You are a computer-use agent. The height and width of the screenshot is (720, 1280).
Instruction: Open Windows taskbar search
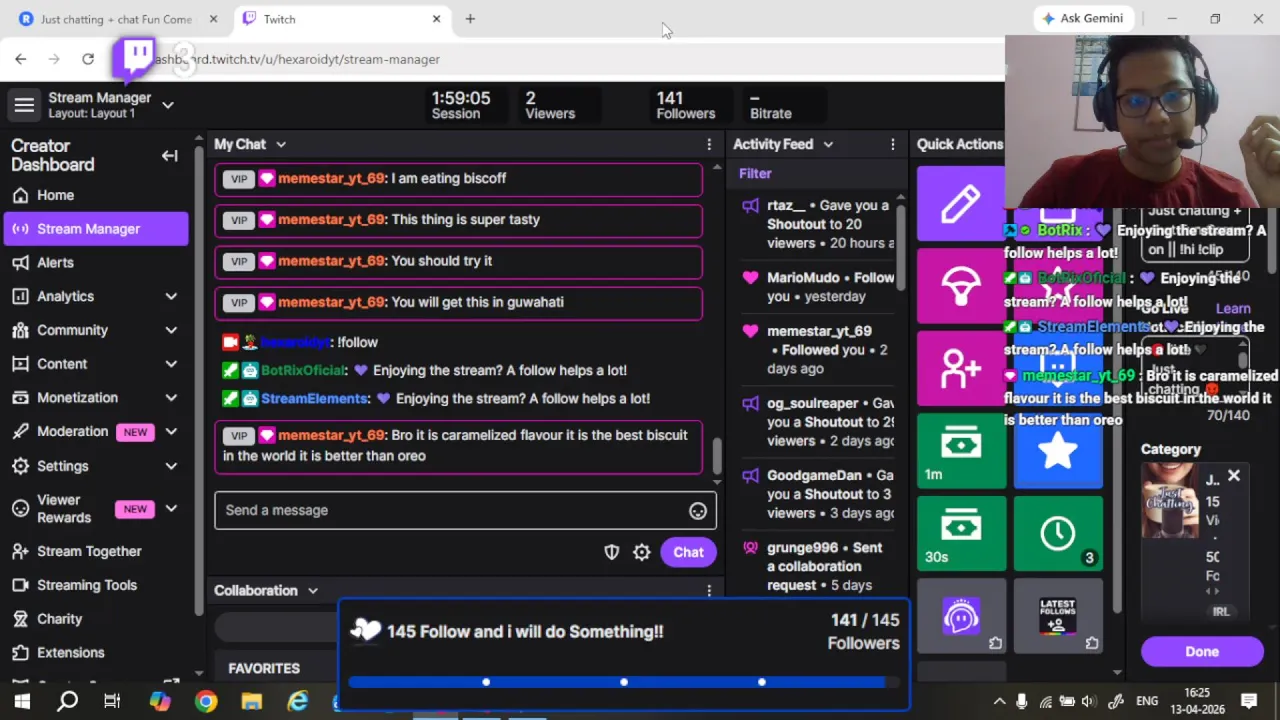pos(67,701)
